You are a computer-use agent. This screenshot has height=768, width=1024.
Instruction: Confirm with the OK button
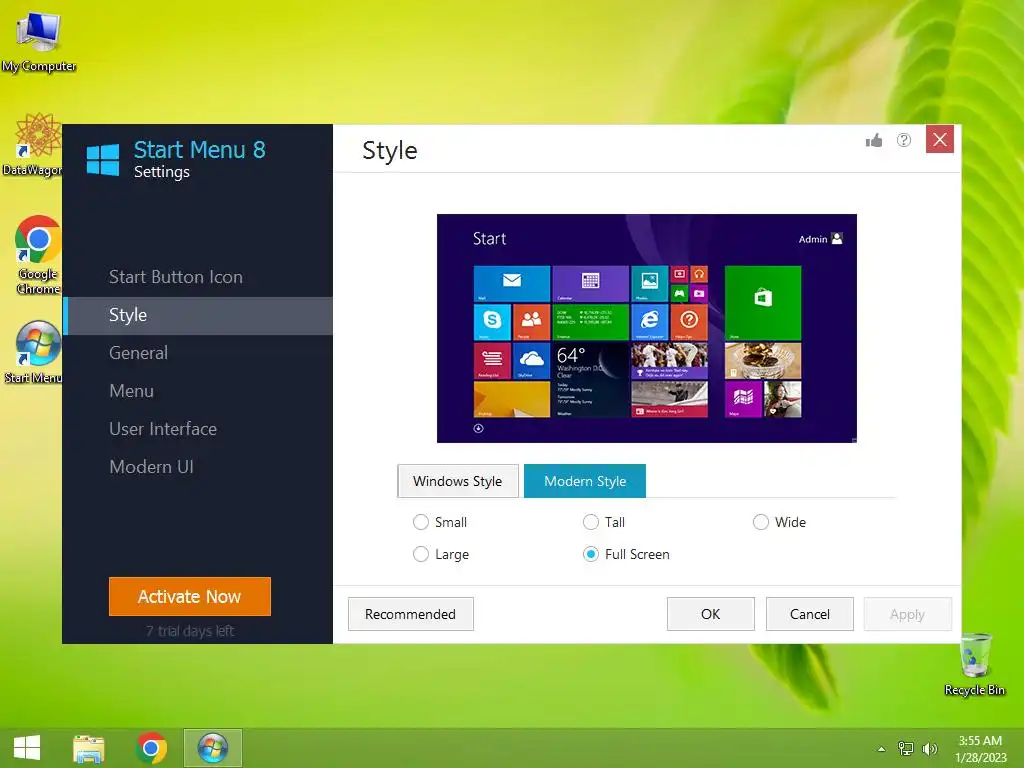click(711, 615)
